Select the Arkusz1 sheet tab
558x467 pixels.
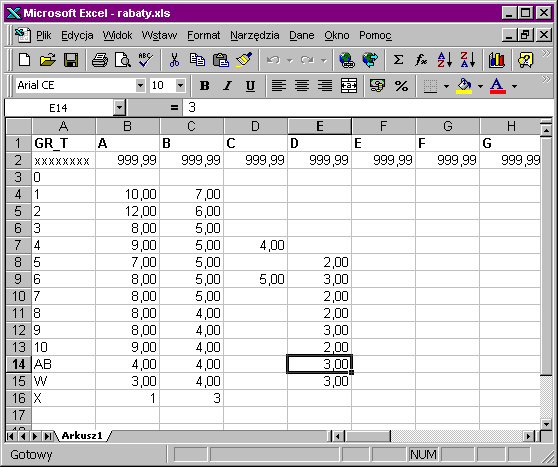coord(82,435)
